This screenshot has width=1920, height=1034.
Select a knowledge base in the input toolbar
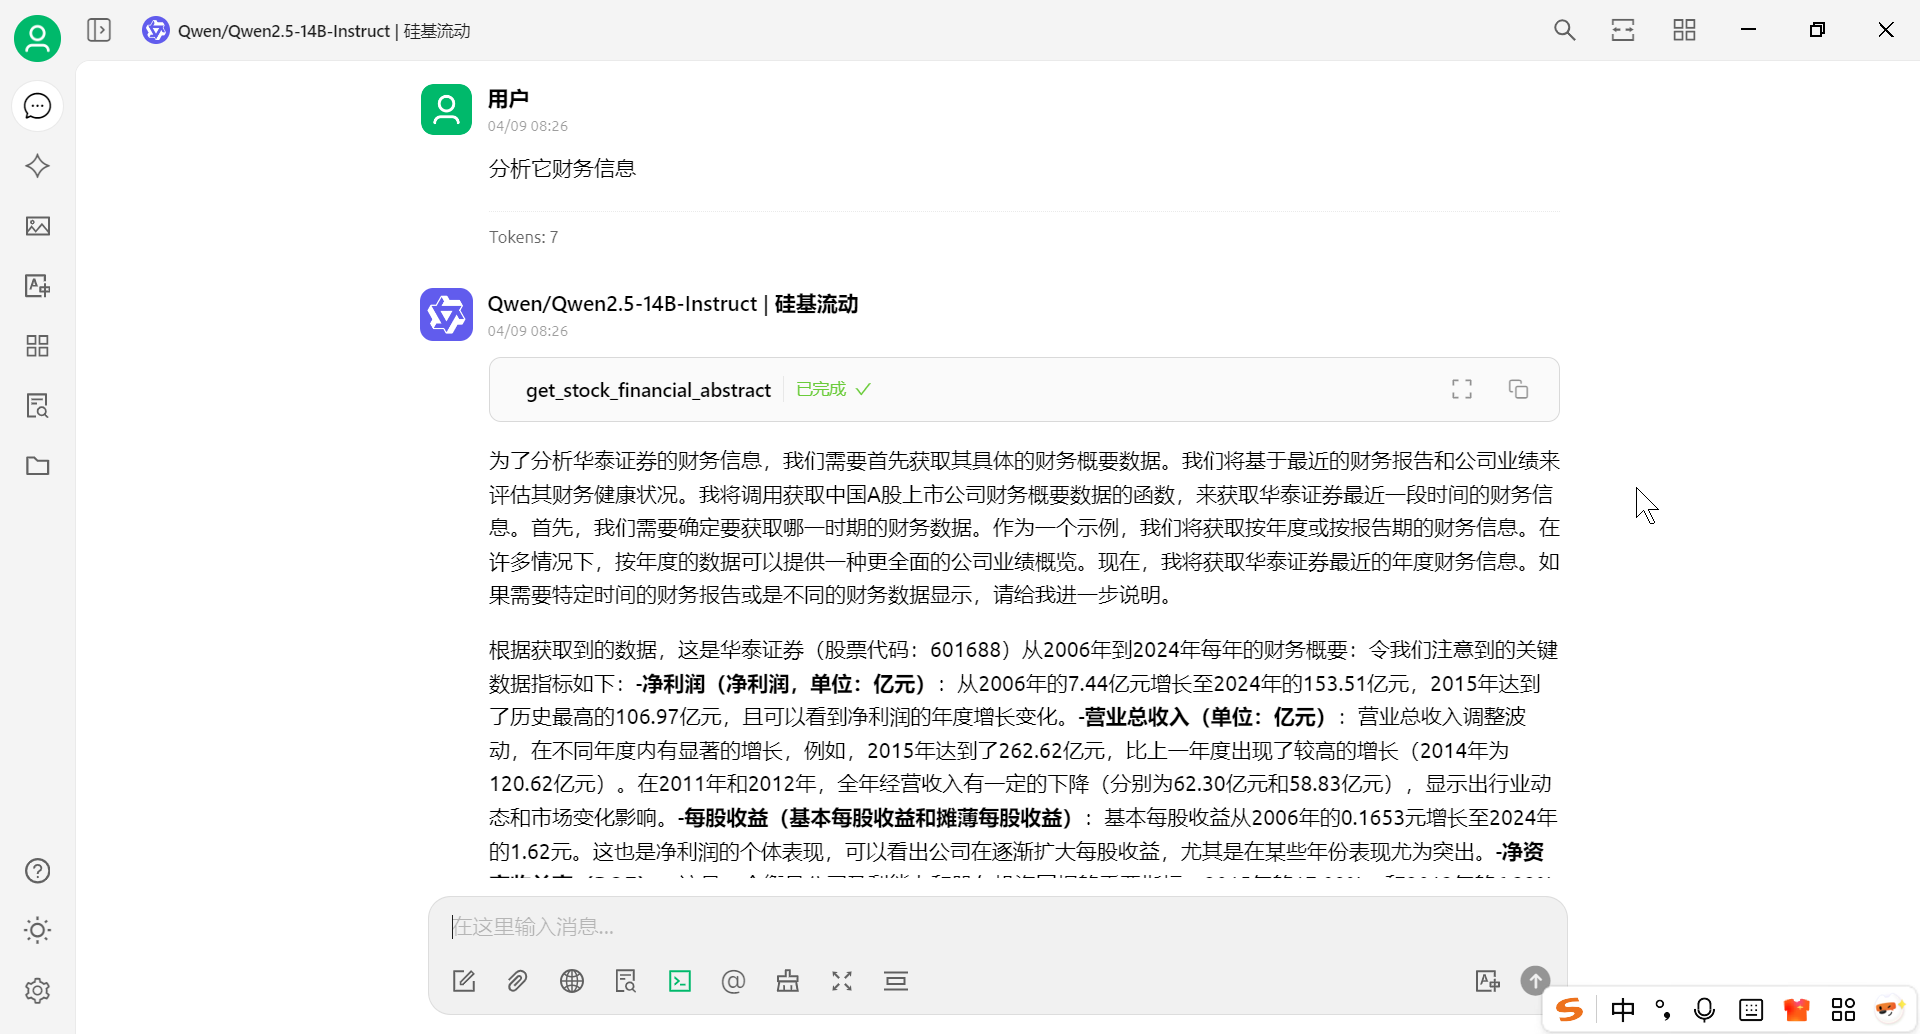[x=626, y=981]
